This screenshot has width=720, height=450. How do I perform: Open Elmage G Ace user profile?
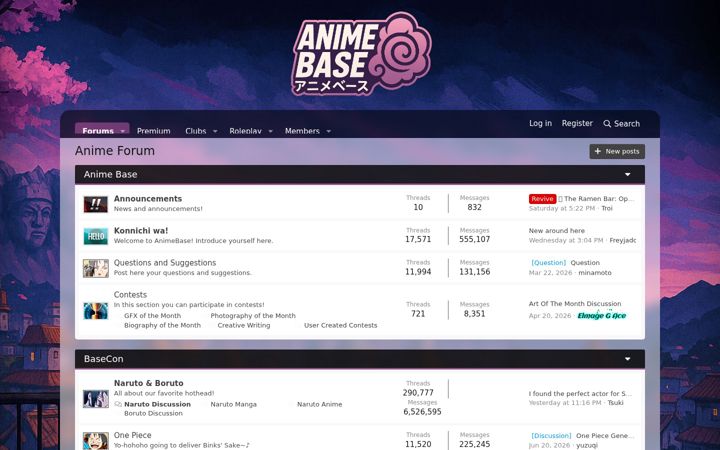(602, 315)
